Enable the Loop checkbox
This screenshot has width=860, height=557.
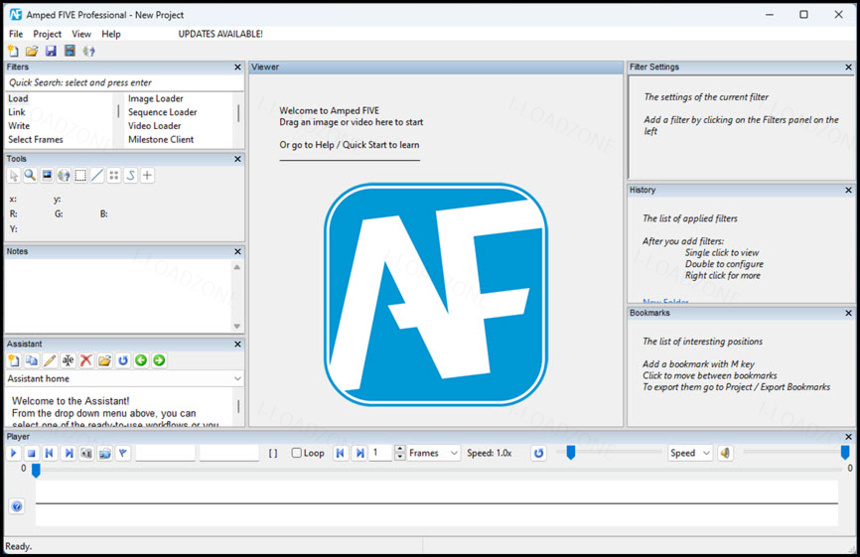coord(296,453)
